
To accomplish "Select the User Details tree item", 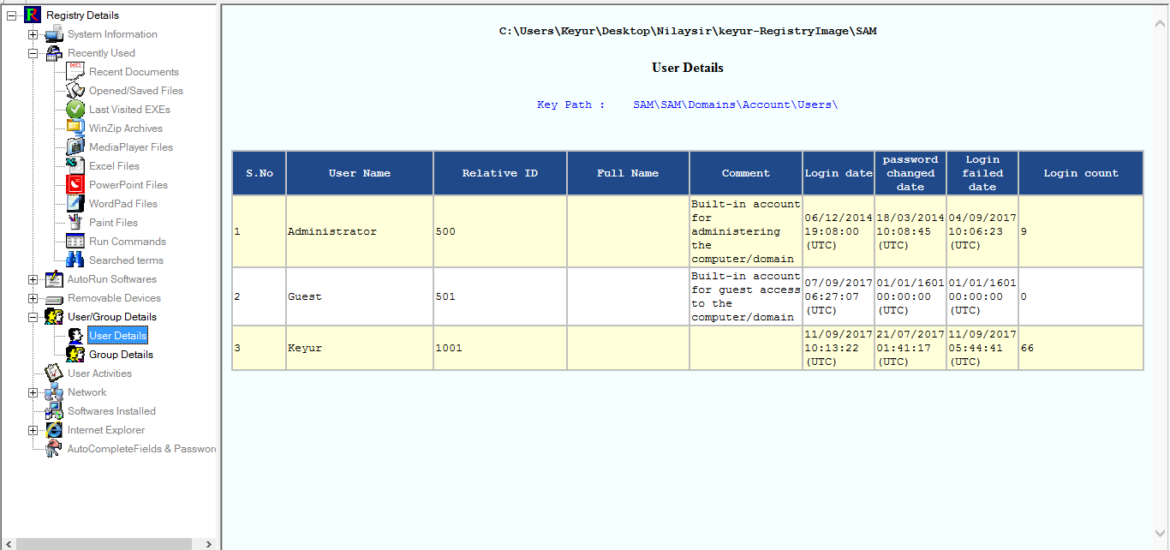I will click(x=117, y=336).
